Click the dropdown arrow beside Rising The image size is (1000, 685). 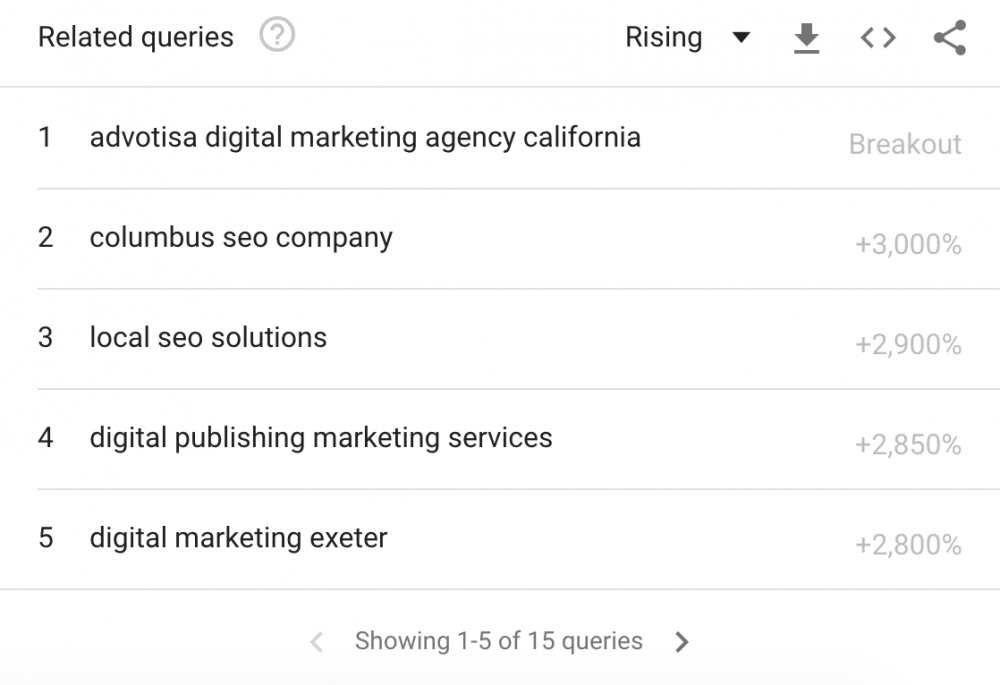(741, 38)
